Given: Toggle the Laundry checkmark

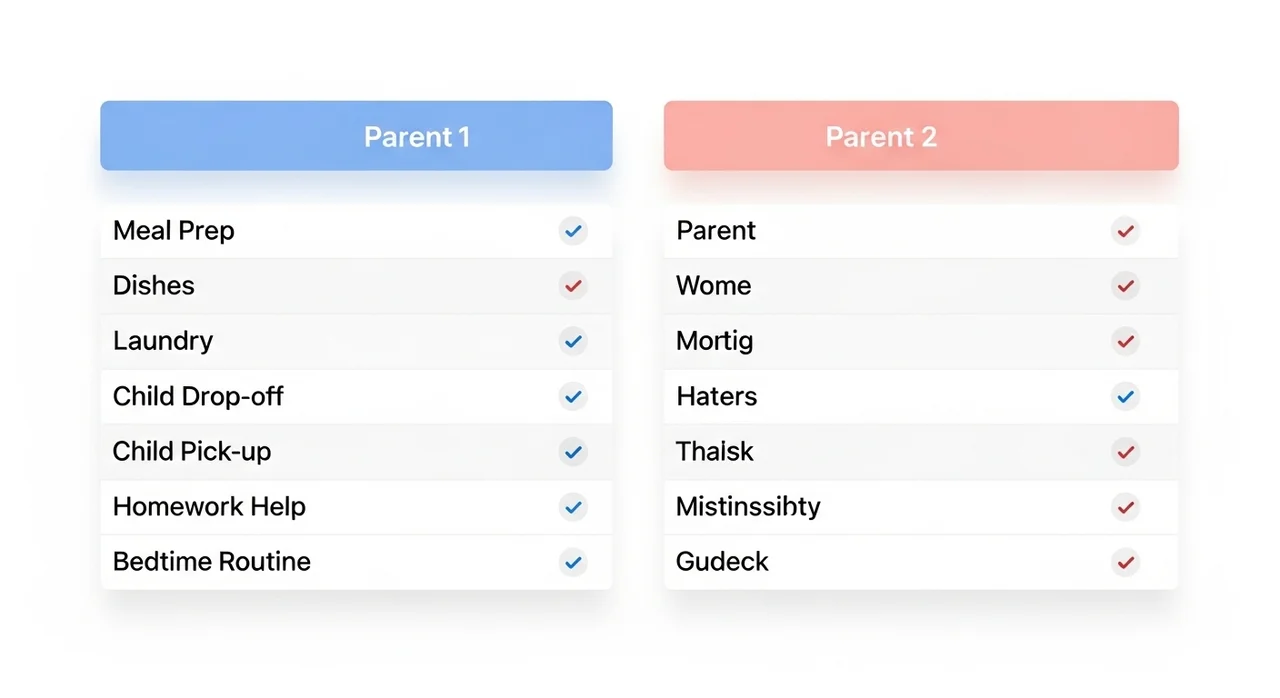Looking at the screenshot, I should click(573, 341).
